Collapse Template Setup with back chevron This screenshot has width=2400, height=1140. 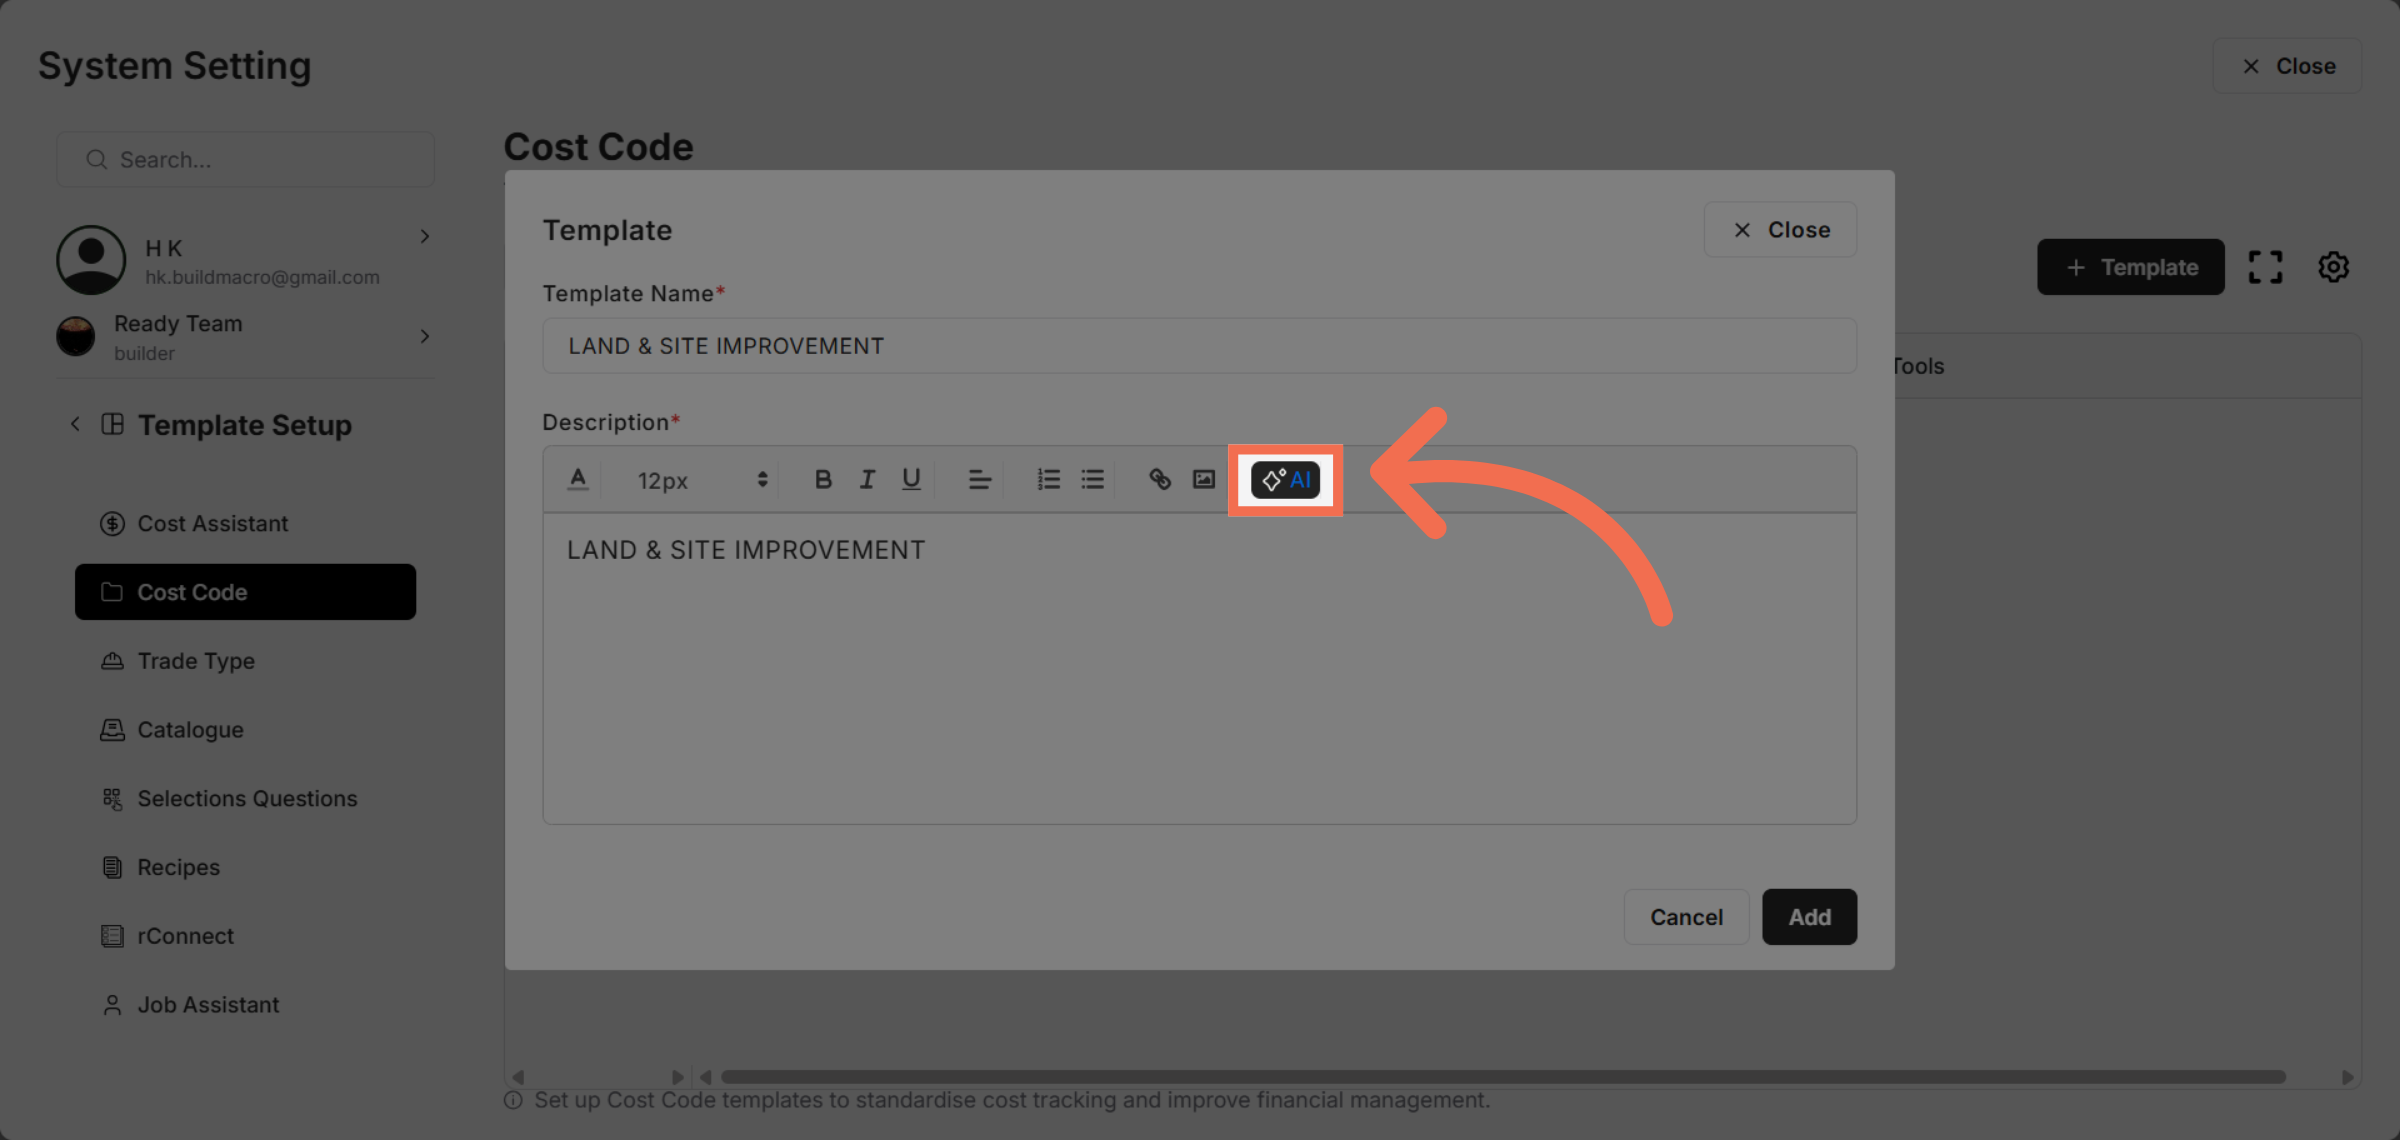click(75, 424)
